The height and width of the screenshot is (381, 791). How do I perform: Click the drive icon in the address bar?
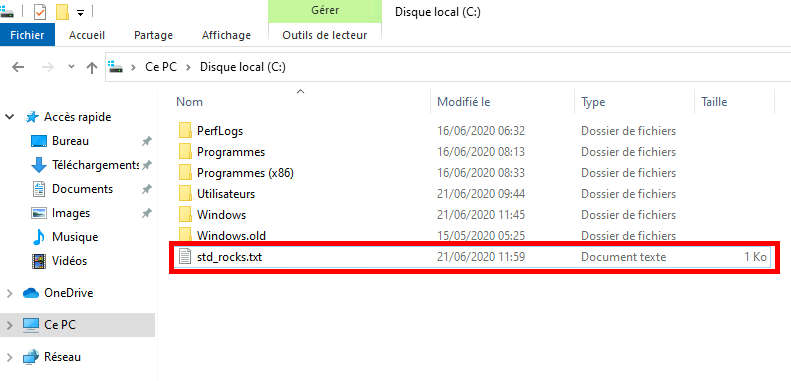(116, 67)
